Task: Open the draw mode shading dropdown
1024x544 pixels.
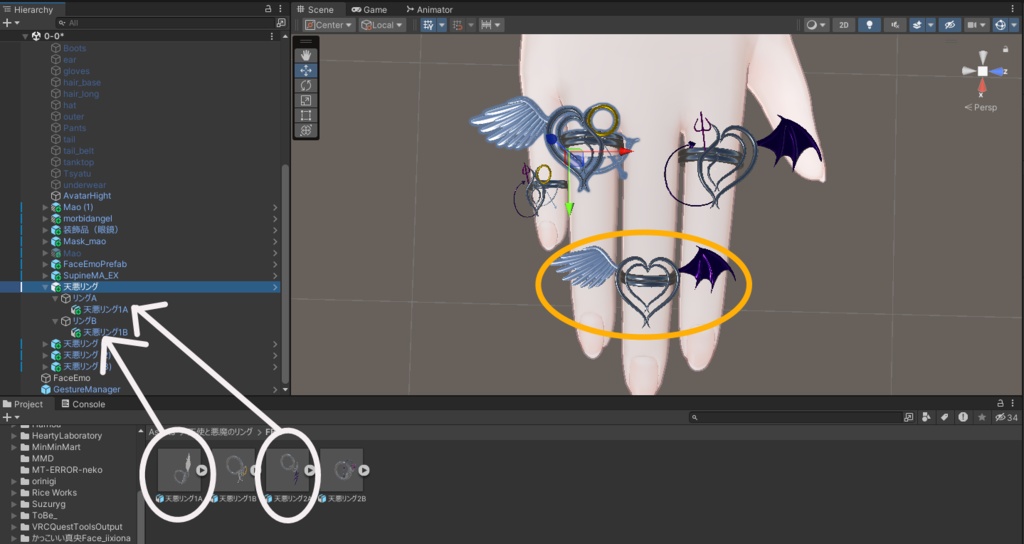Action: click(816, 25)
